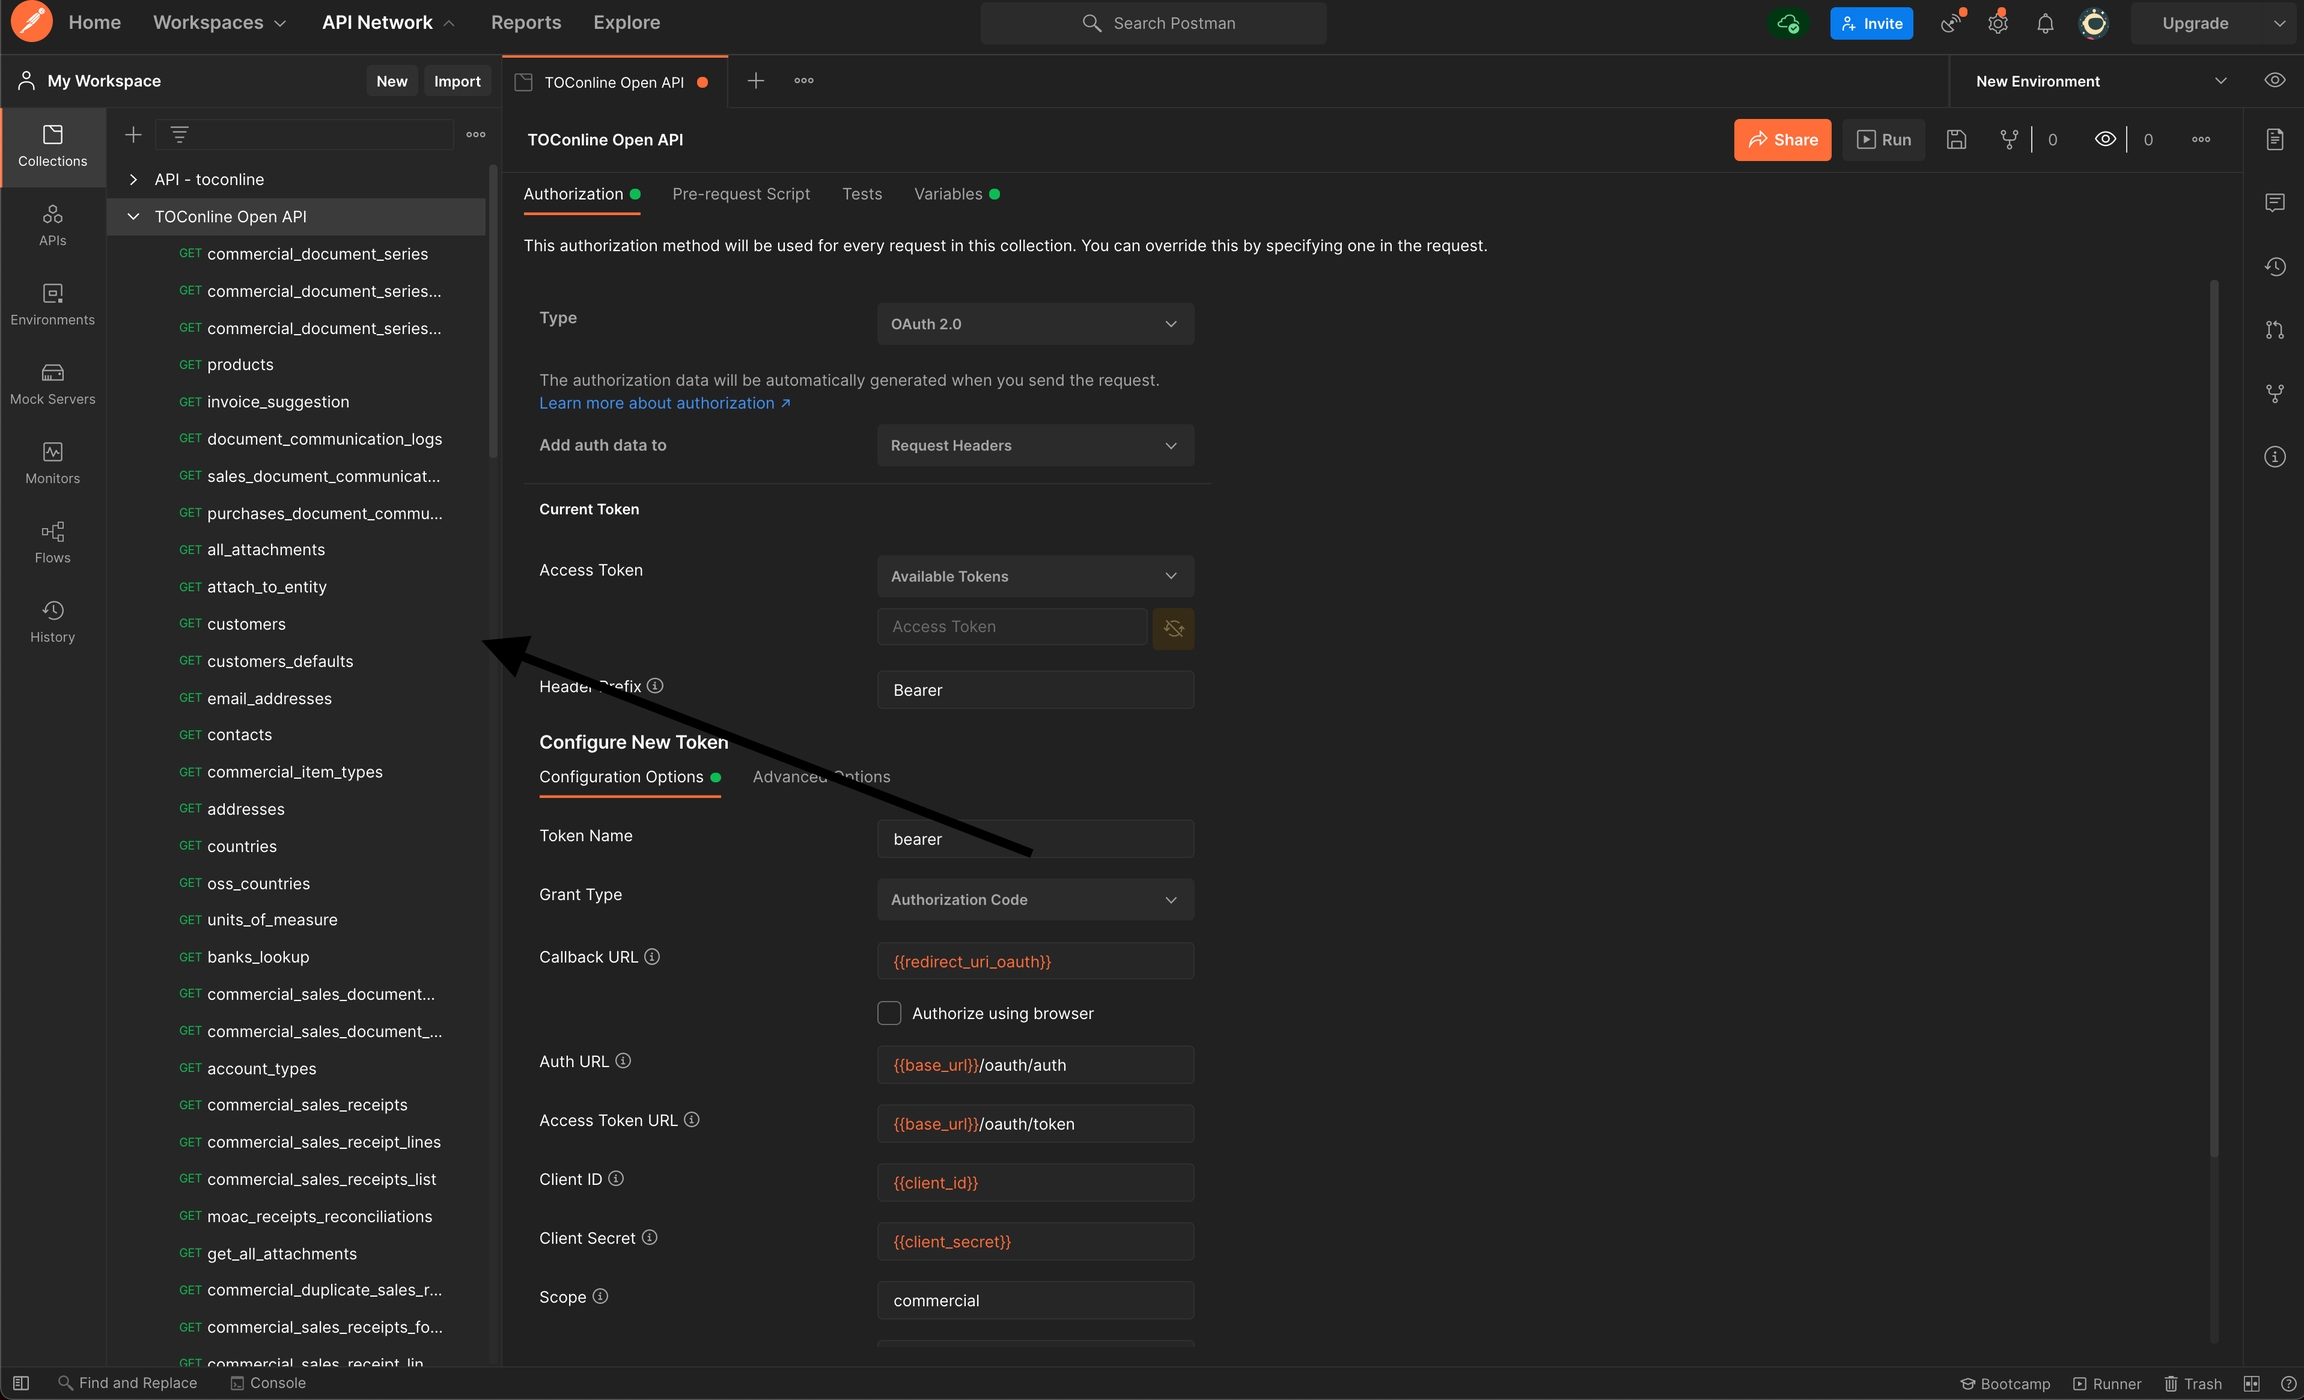Open the notifications bell

pyautogui.click(x=2045, y=23)
